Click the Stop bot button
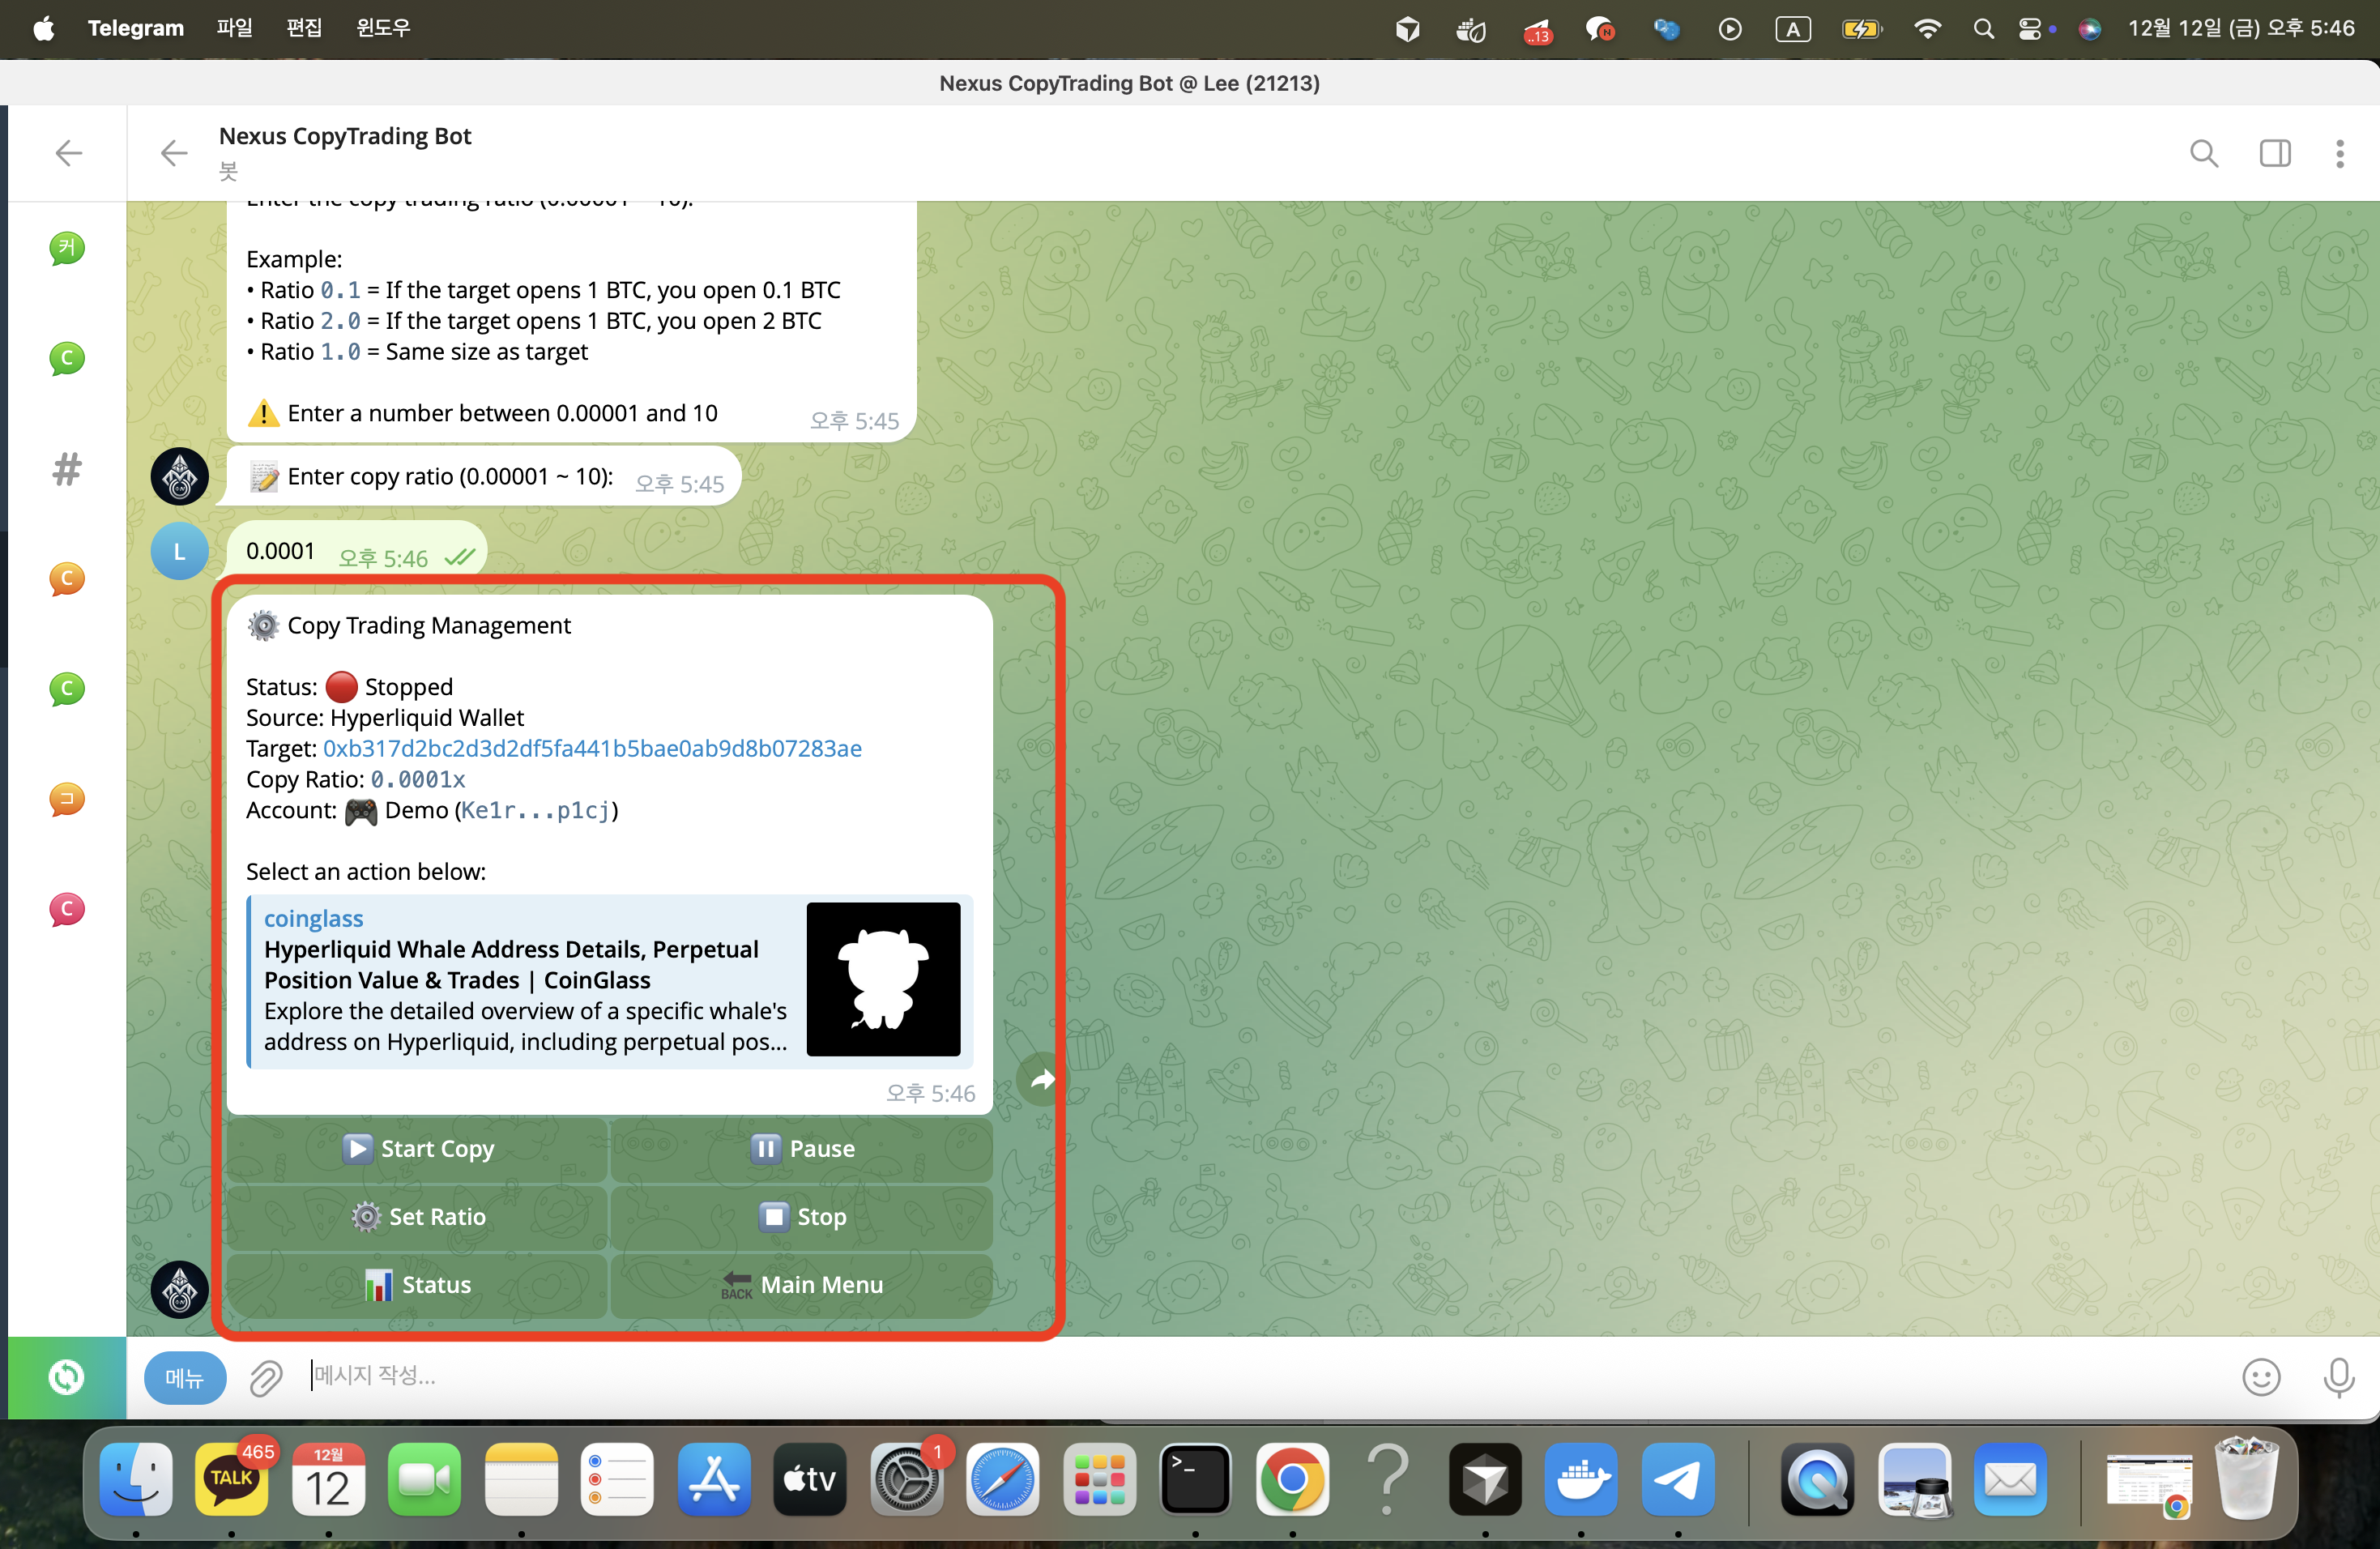Screen dimensions: 2380x1549 click(x=802, y=1216)
